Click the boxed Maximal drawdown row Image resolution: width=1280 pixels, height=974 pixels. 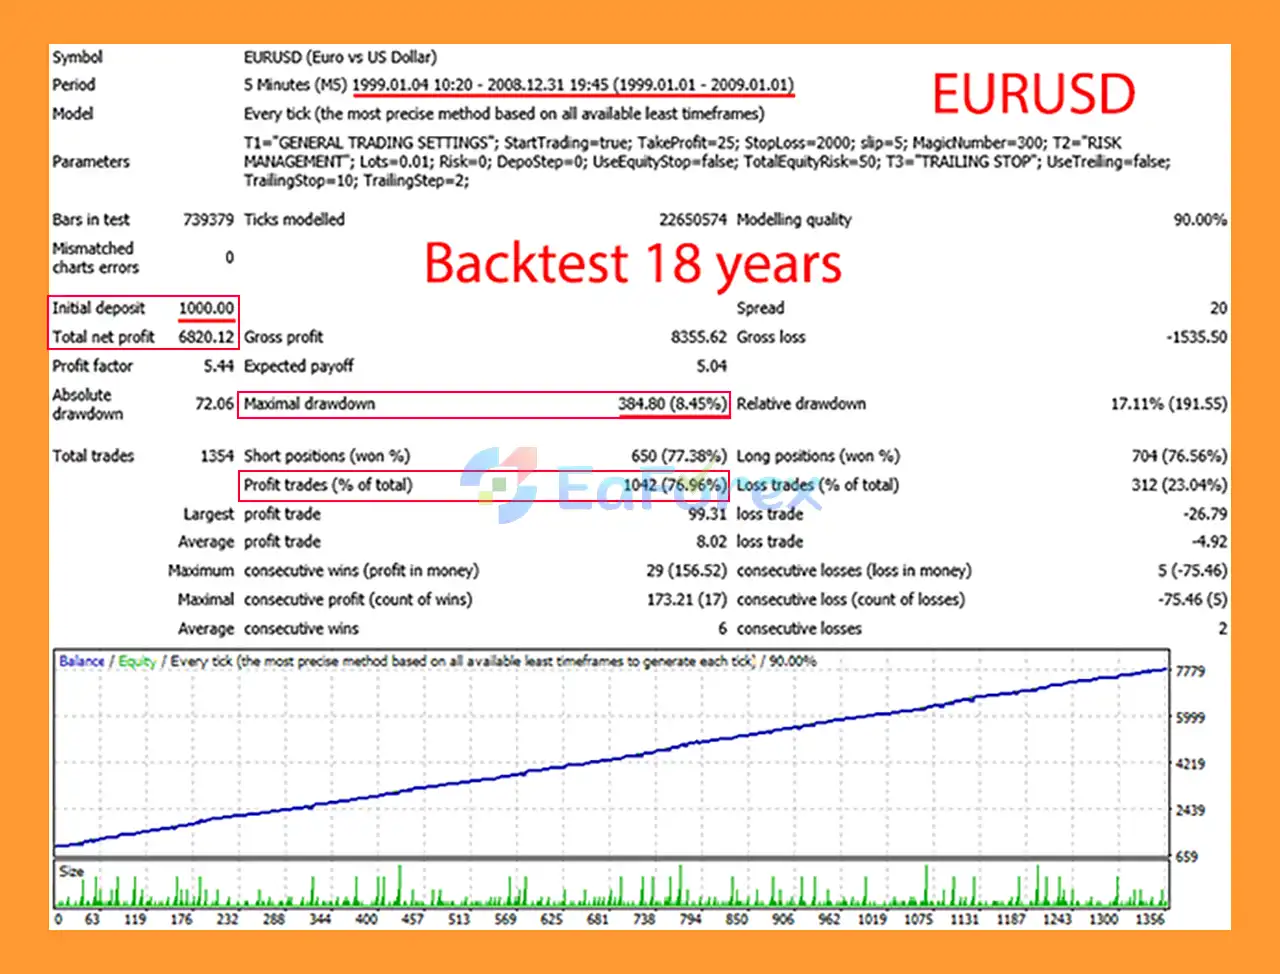(x=484, y=404)
